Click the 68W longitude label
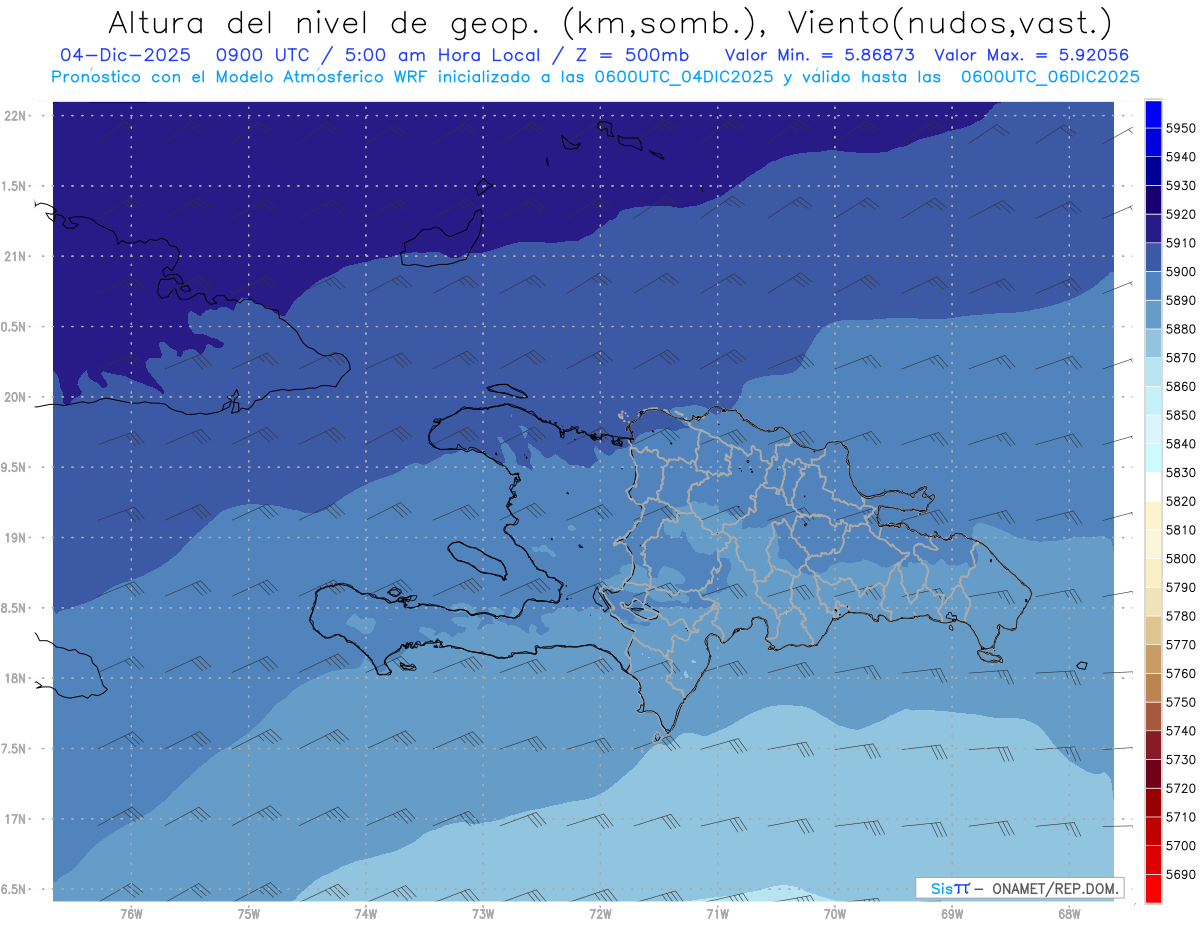 1069,913
